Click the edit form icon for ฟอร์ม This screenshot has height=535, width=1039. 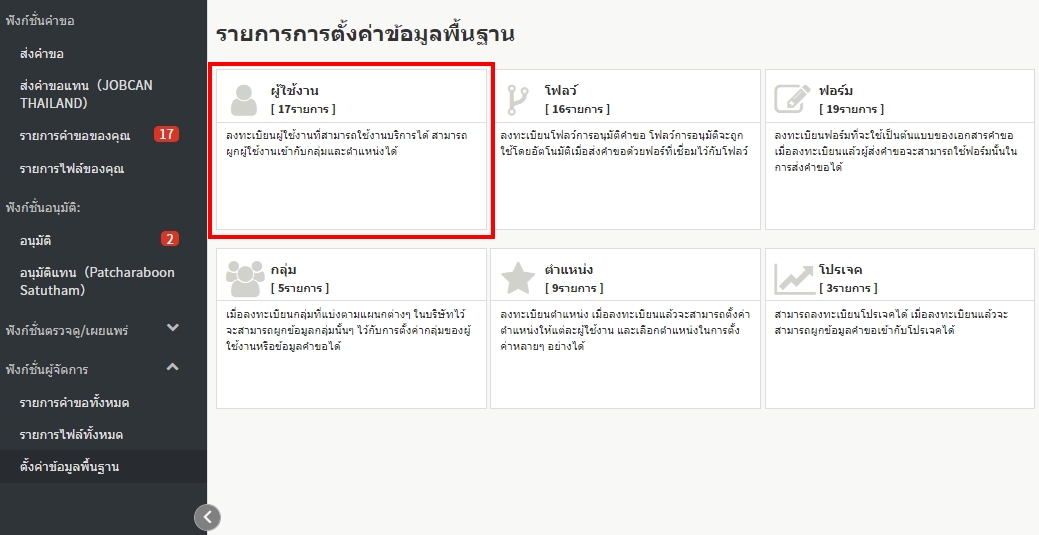(x=792, y=99)
